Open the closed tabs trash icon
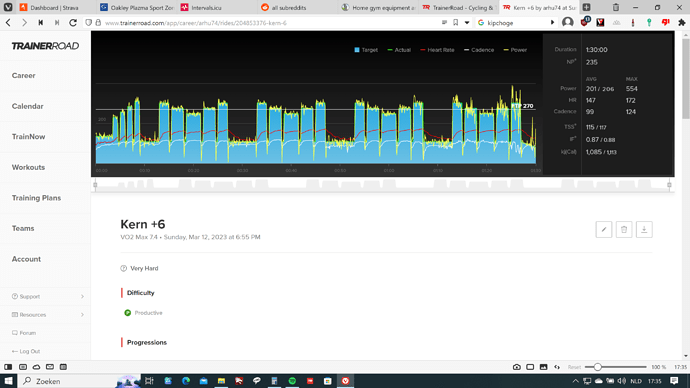The width and height of the screenshot is (690, 388). (616, 7)
